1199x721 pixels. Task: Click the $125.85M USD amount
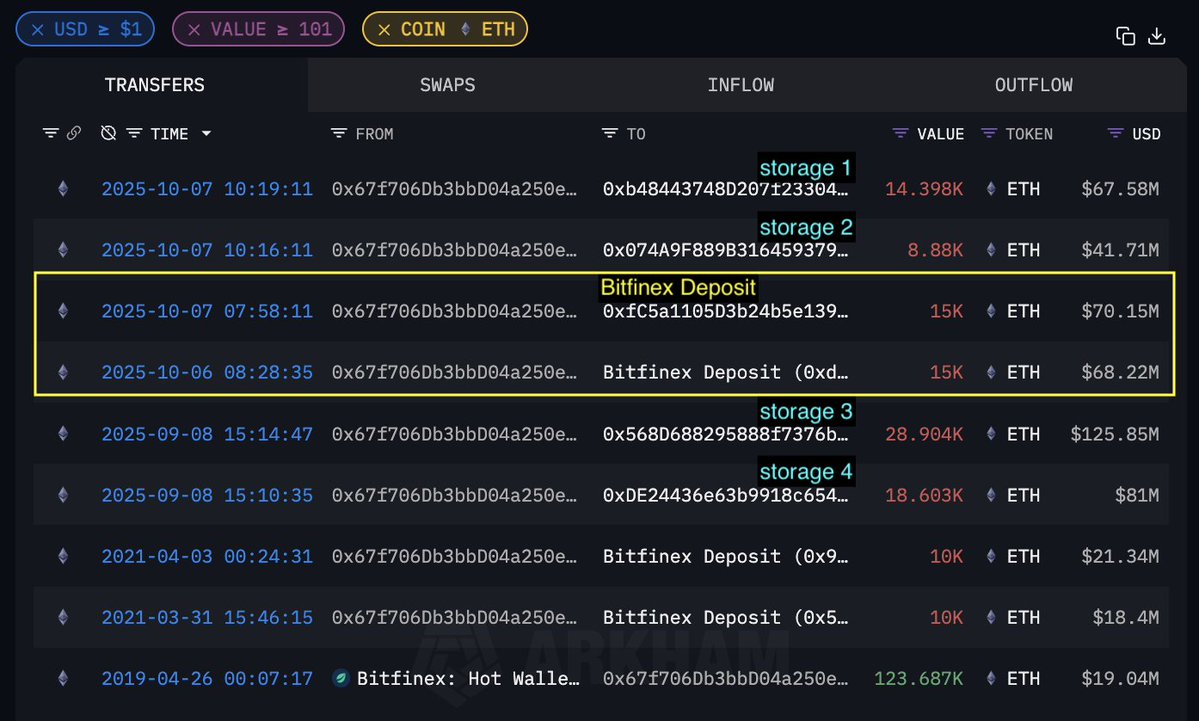click(x=1114, y=434)
